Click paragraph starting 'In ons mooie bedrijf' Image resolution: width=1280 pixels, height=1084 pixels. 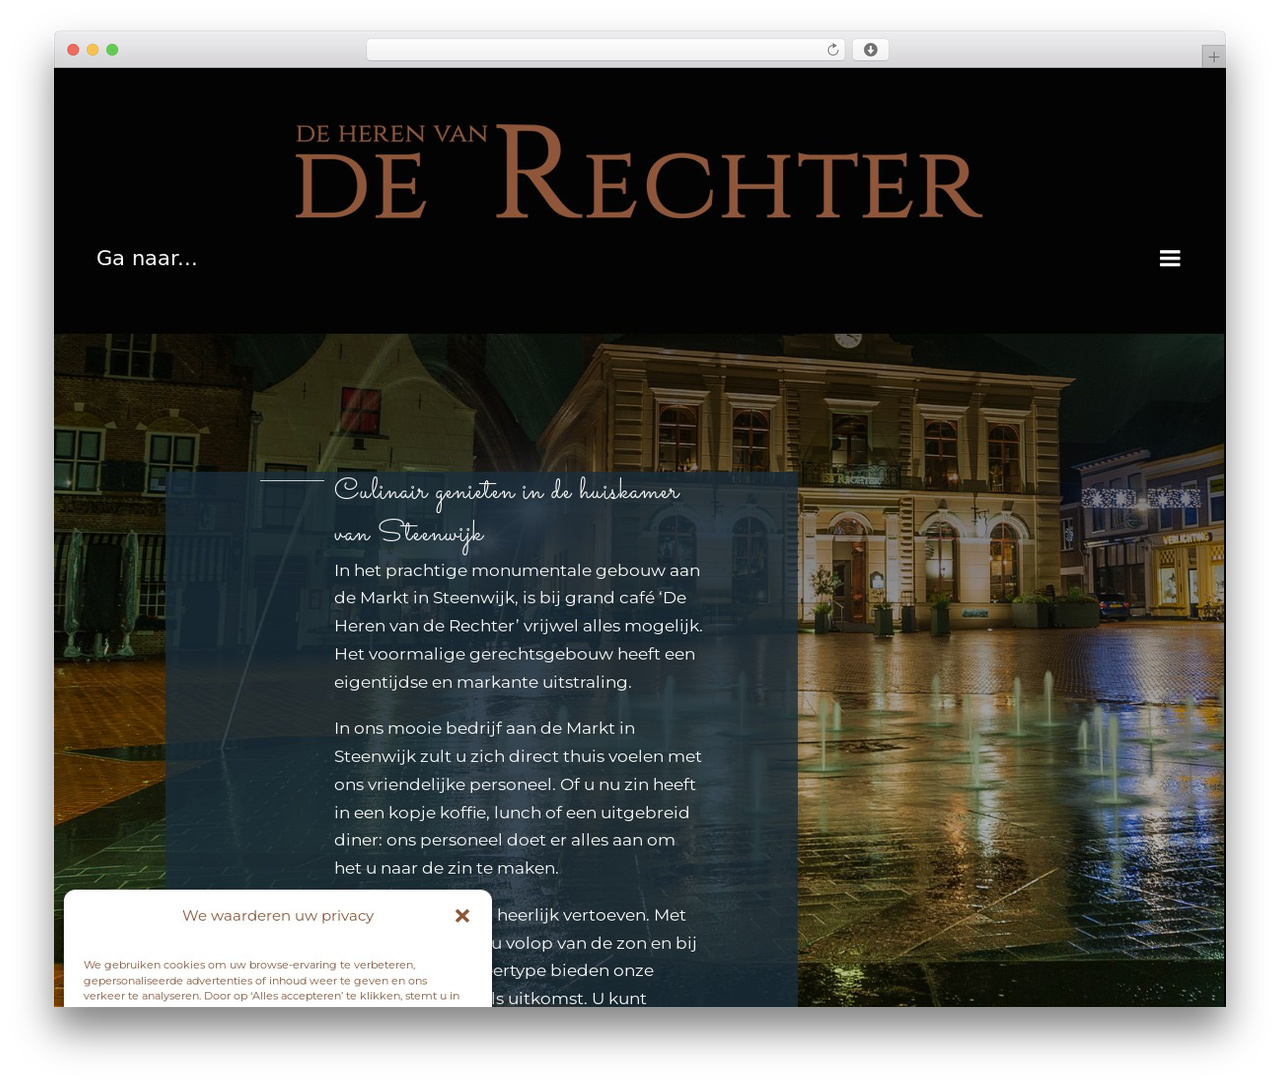[x=519, y=798]
